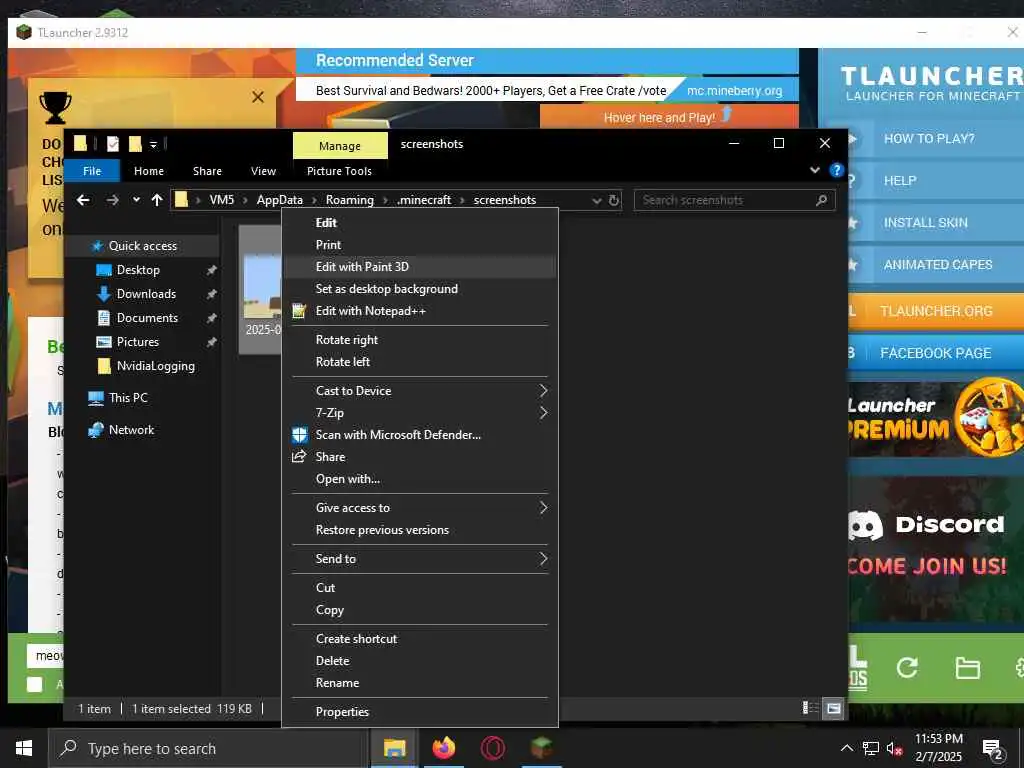Viewport: 1024px width, 768px height.
Task: Click properties icon in Explorer titlebar
Action: (112, 144)
